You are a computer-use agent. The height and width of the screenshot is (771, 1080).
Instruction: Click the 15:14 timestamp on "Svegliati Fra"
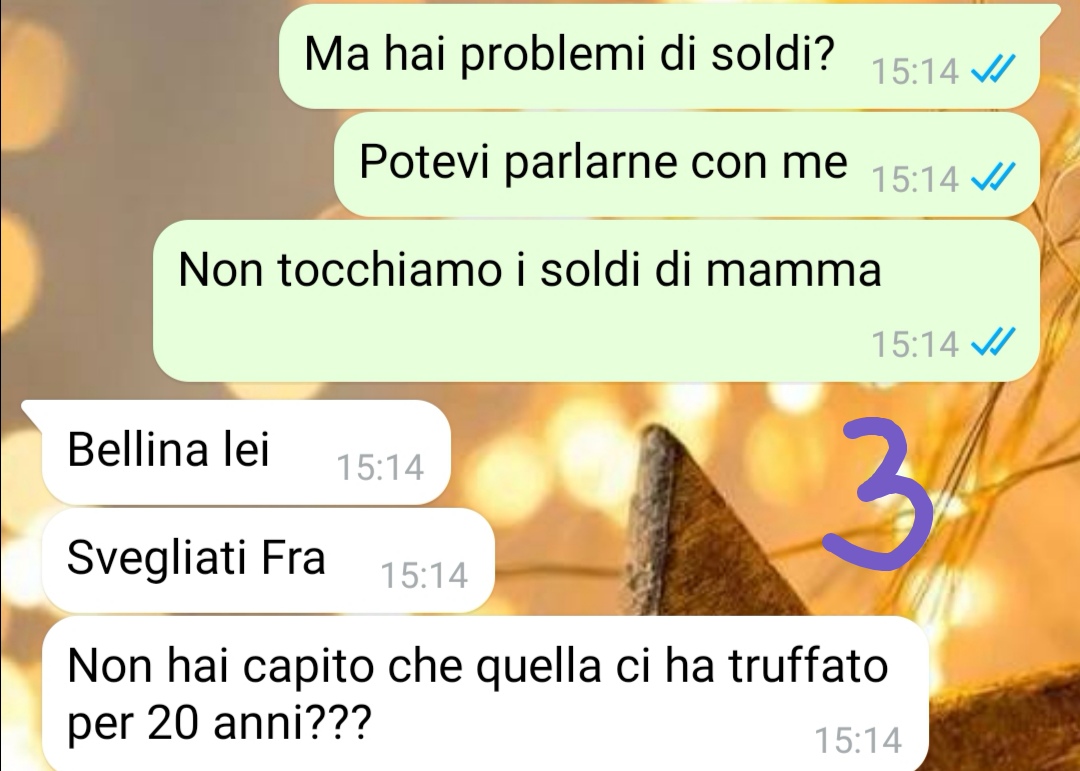[424, 575]
